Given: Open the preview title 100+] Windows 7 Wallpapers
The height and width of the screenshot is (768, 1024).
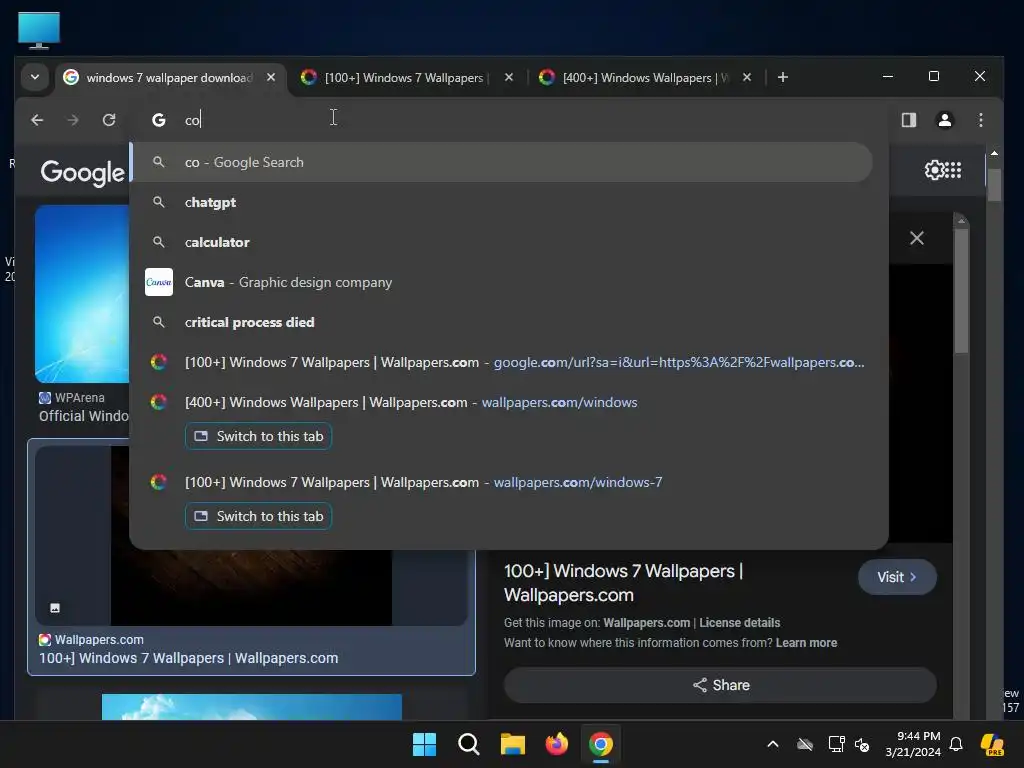Looking at the screenshot, I should point(624,583).
